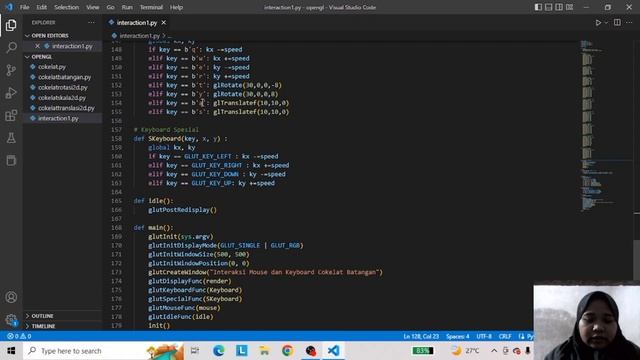Screen dimensions: 640x360
Task: Open cokelatskala2d.py in the explorer
Action: click(62, 98)
